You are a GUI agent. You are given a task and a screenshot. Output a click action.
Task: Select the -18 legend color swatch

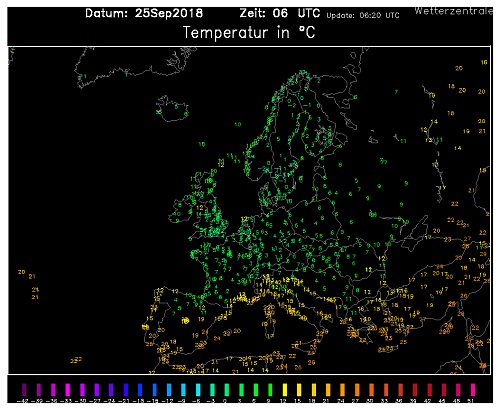(140, 390)
